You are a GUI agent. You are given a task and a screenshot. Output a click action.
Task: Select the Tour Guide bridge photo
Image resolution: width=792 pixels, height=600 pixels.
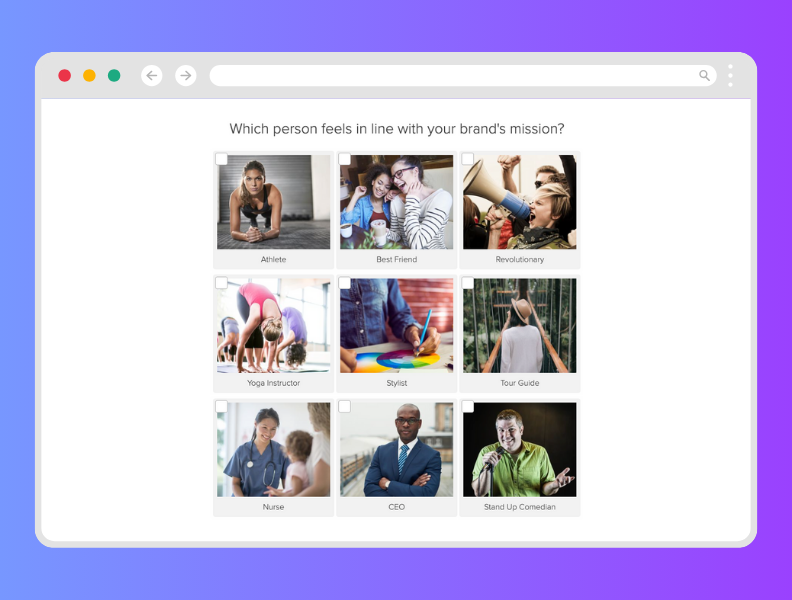click(x=520, y=326)
